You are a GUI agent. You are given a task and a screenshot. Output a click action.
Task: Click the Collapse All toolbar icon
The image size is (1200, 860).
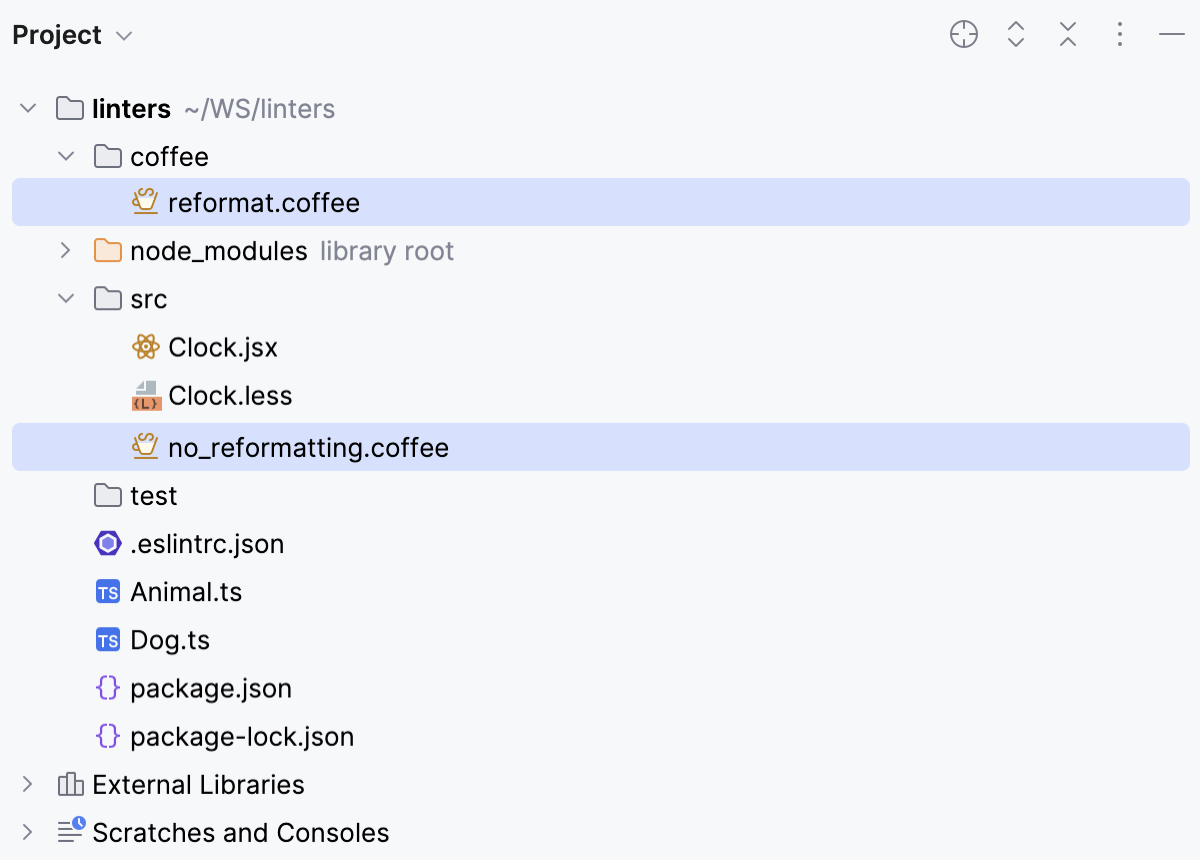point(1068,34)
